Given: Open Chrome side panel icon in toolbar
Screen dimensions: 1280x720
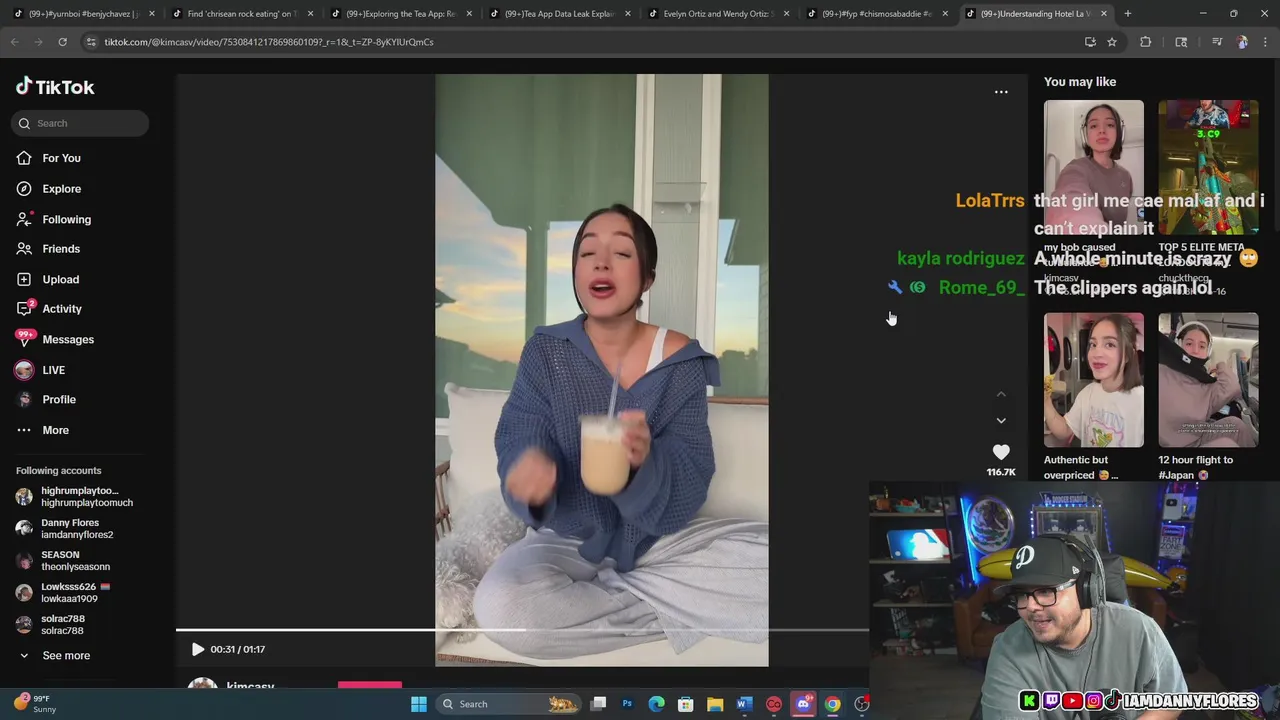Looking at the screenshot, I should tap(1181, 42).
